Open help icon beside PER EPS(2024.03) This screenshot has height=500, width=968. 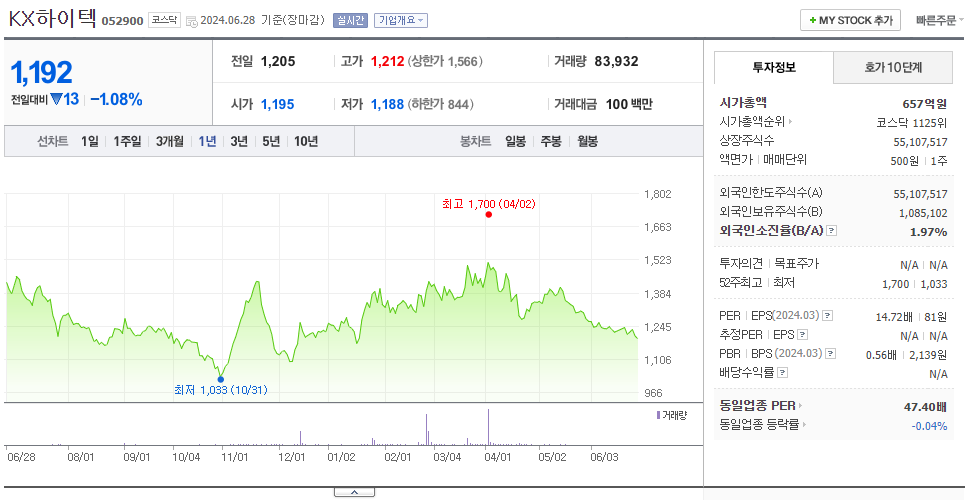pos(827,316)
